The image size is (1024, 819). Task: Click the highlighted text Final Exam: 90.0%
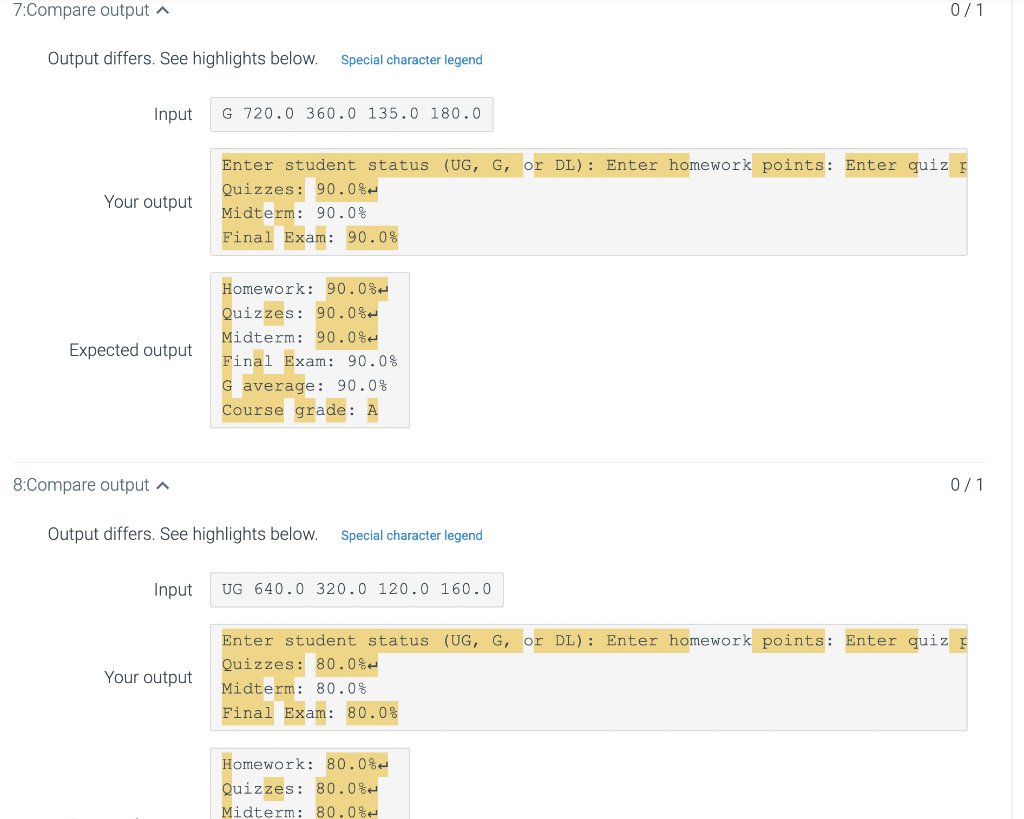pos(310,237)
